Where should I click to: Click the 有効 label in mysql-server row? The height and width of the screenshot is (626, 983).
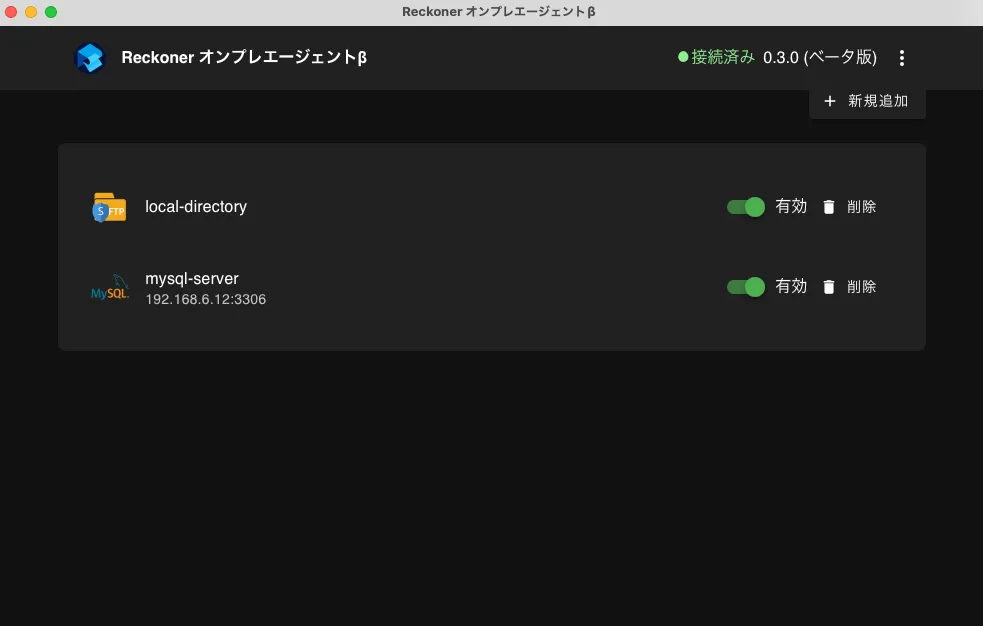click(791, 286)
